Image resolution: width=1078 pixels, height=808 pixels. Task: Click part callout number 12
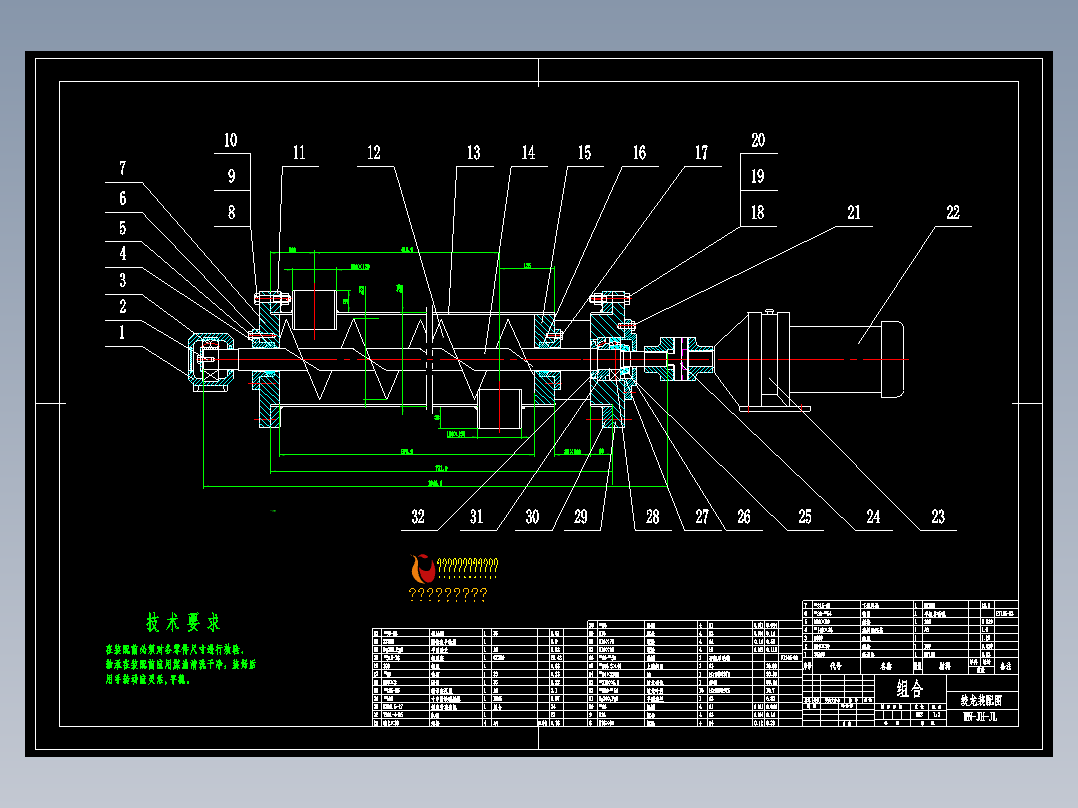coord(374,153)
